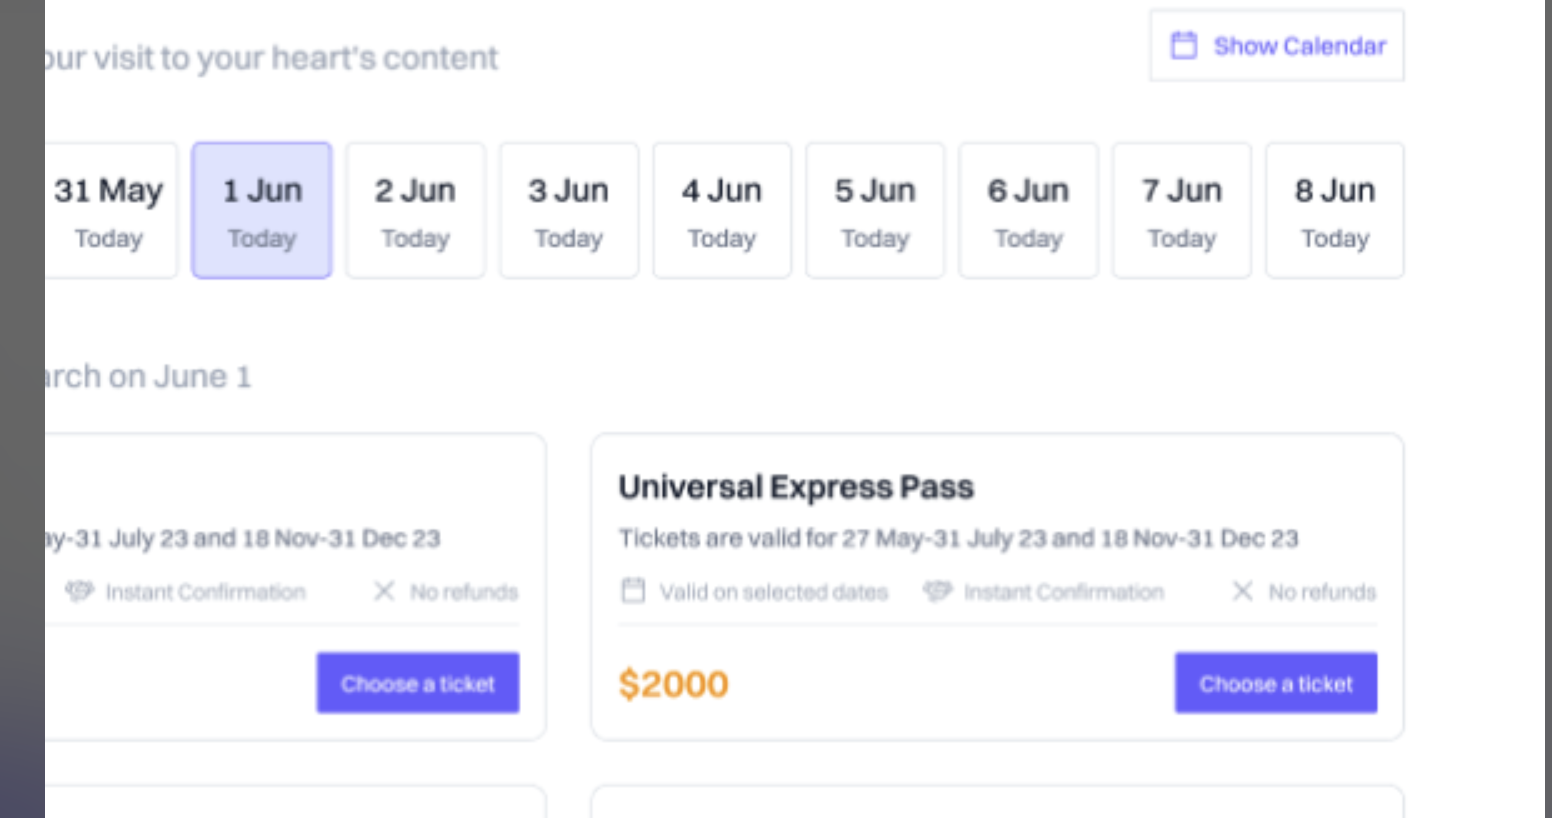1552x818 pixels.
Task: Pick 2 Jun as visit date
Action: click(x=415, y=211)
